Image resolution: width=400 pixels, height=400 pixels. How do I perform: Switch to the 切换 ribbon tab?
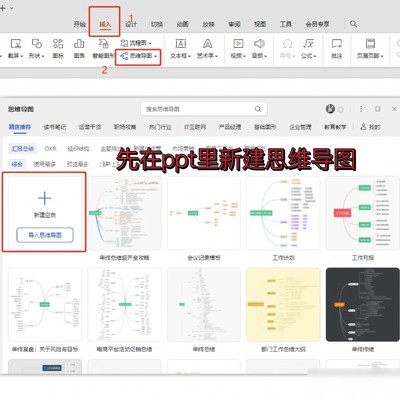[157, 24]
